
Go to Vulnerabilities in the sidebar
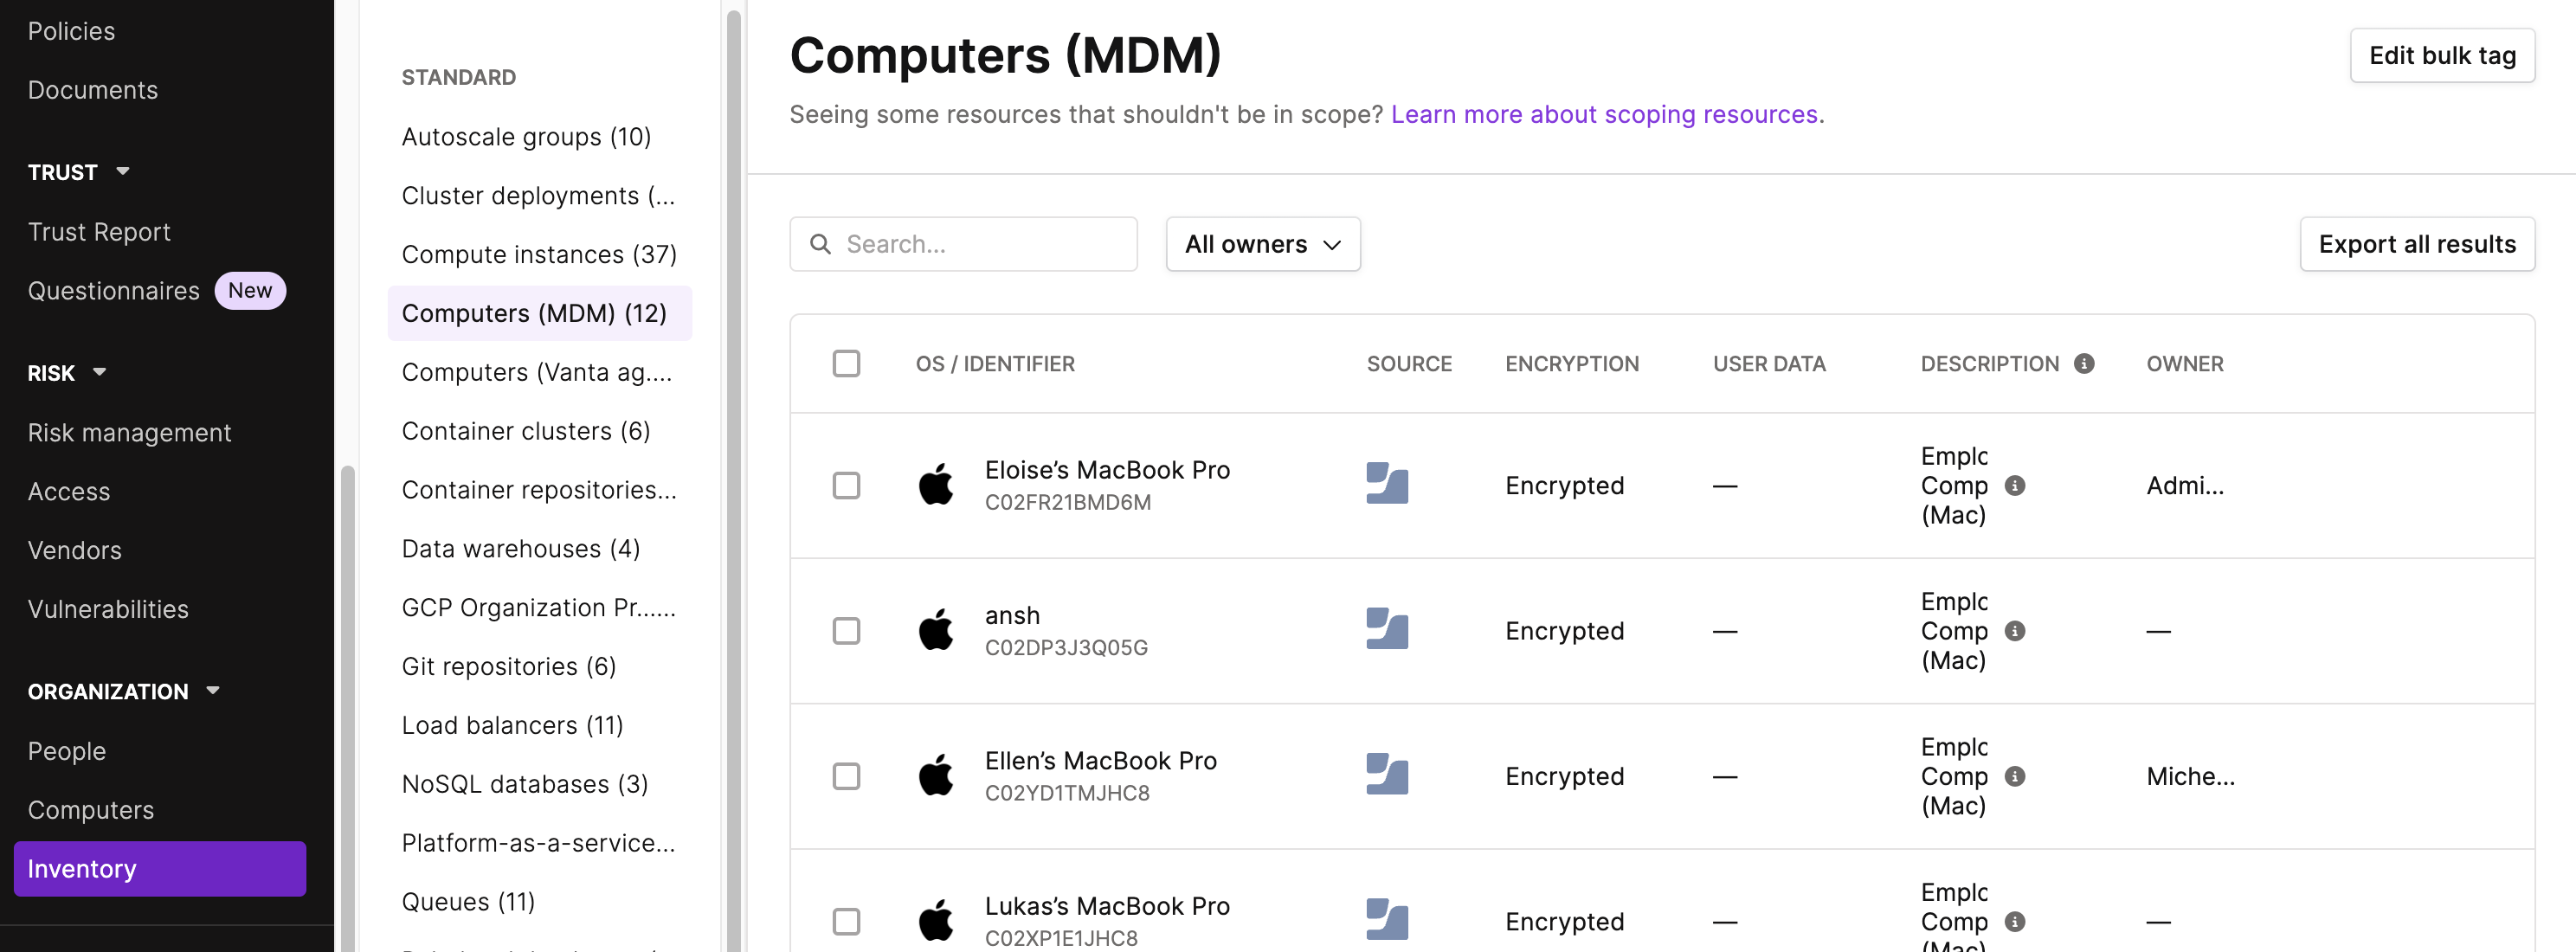point(108,609)
